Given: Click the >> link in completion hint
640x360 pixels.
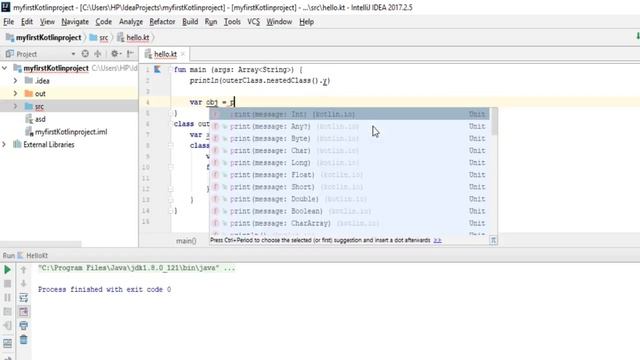Looking at the screenshot, I should click(x=437, y=240).
